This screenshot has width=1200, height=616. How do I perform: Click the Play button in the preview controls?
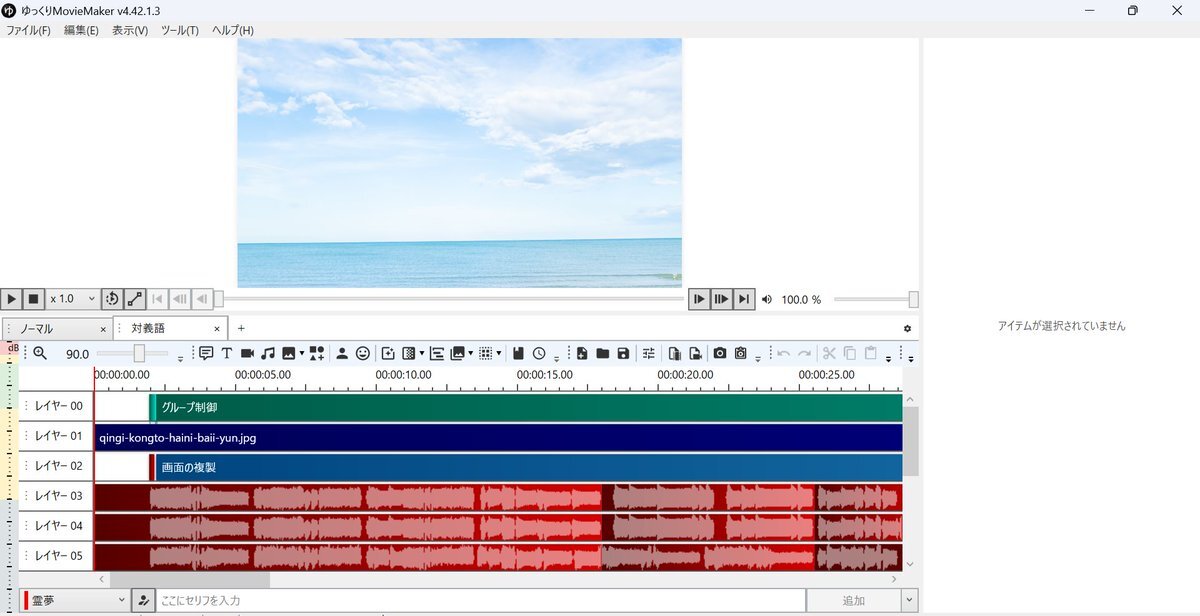pyautogui.click(x=12, y=299)
